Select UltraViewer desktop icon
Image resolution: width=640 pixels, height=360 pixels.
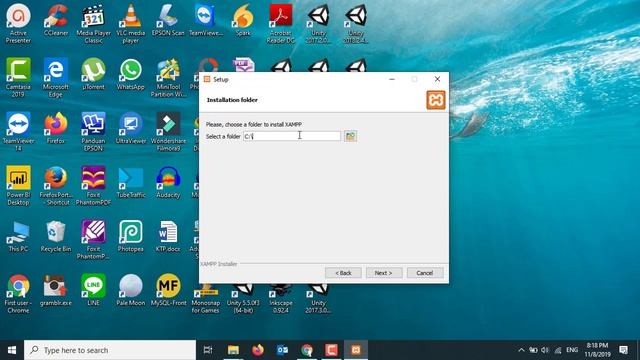[x=131, y=128]
